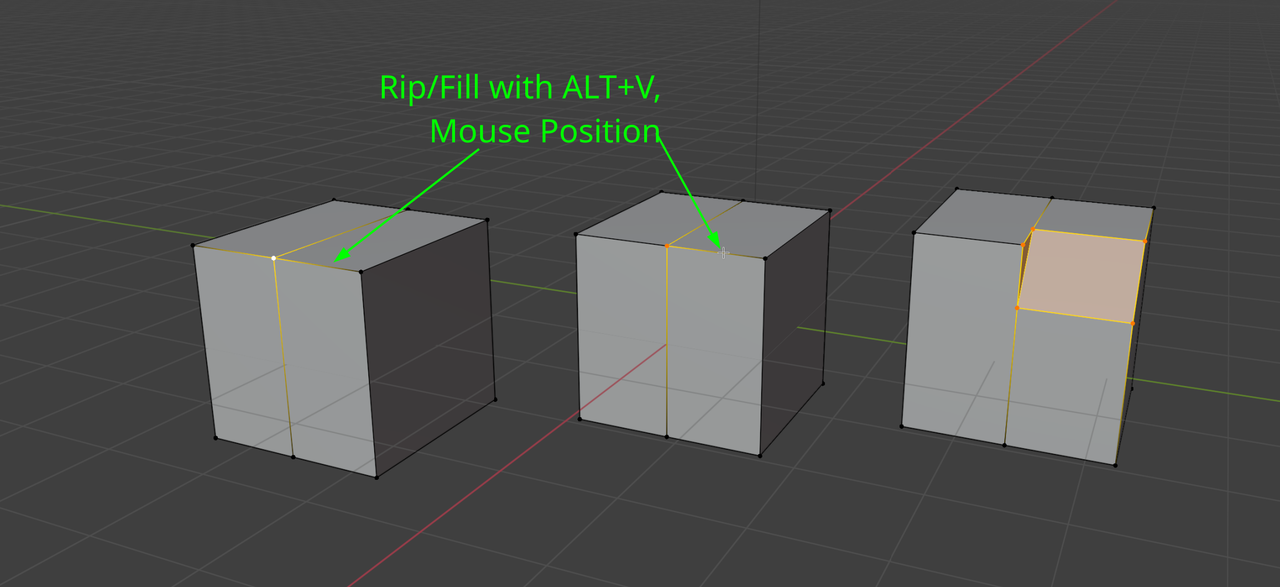Image resolution: width=1280 pixels, height=587 pixels.
Task: Select the white active vertex on left cube
Action: click(x=274, y=258)
